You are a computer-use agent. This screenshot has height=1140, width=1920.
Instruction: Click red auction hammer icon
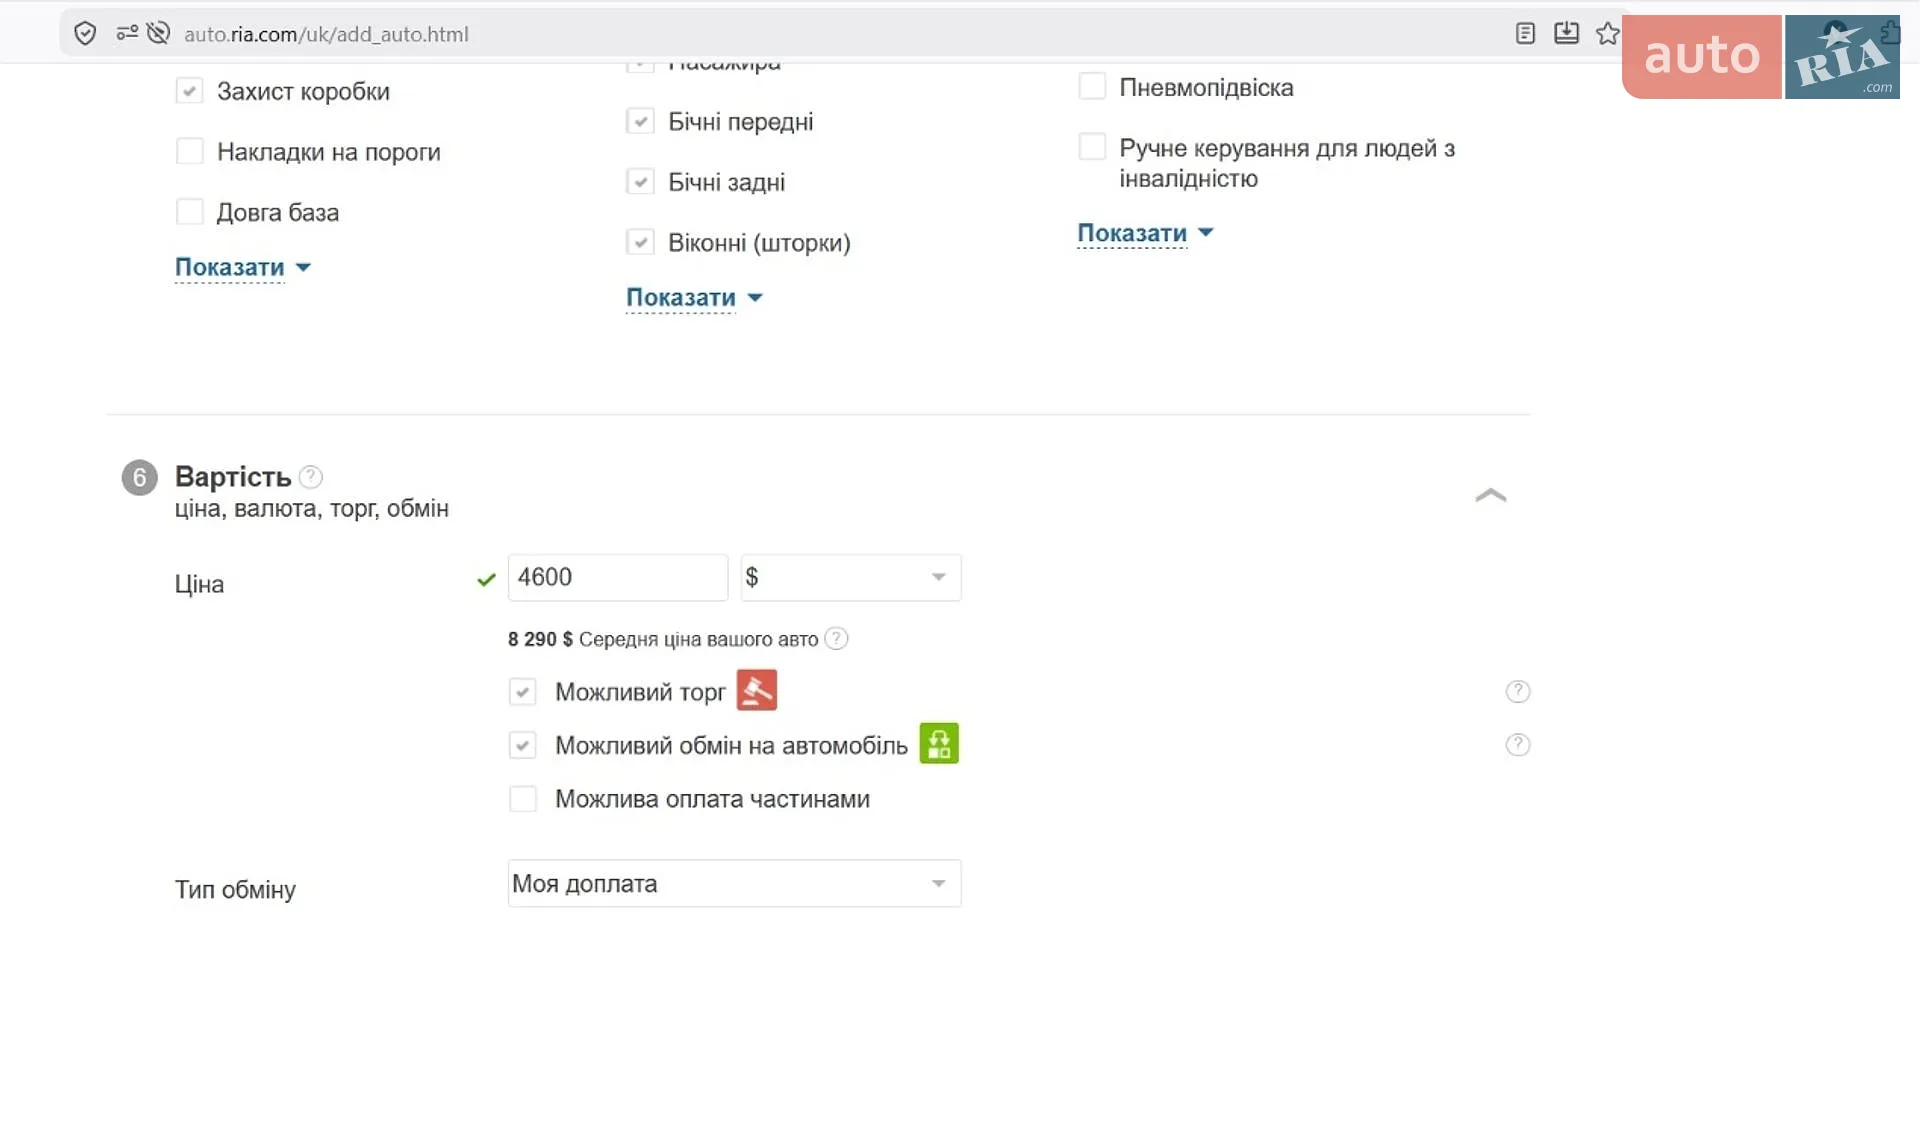(757, 690)
